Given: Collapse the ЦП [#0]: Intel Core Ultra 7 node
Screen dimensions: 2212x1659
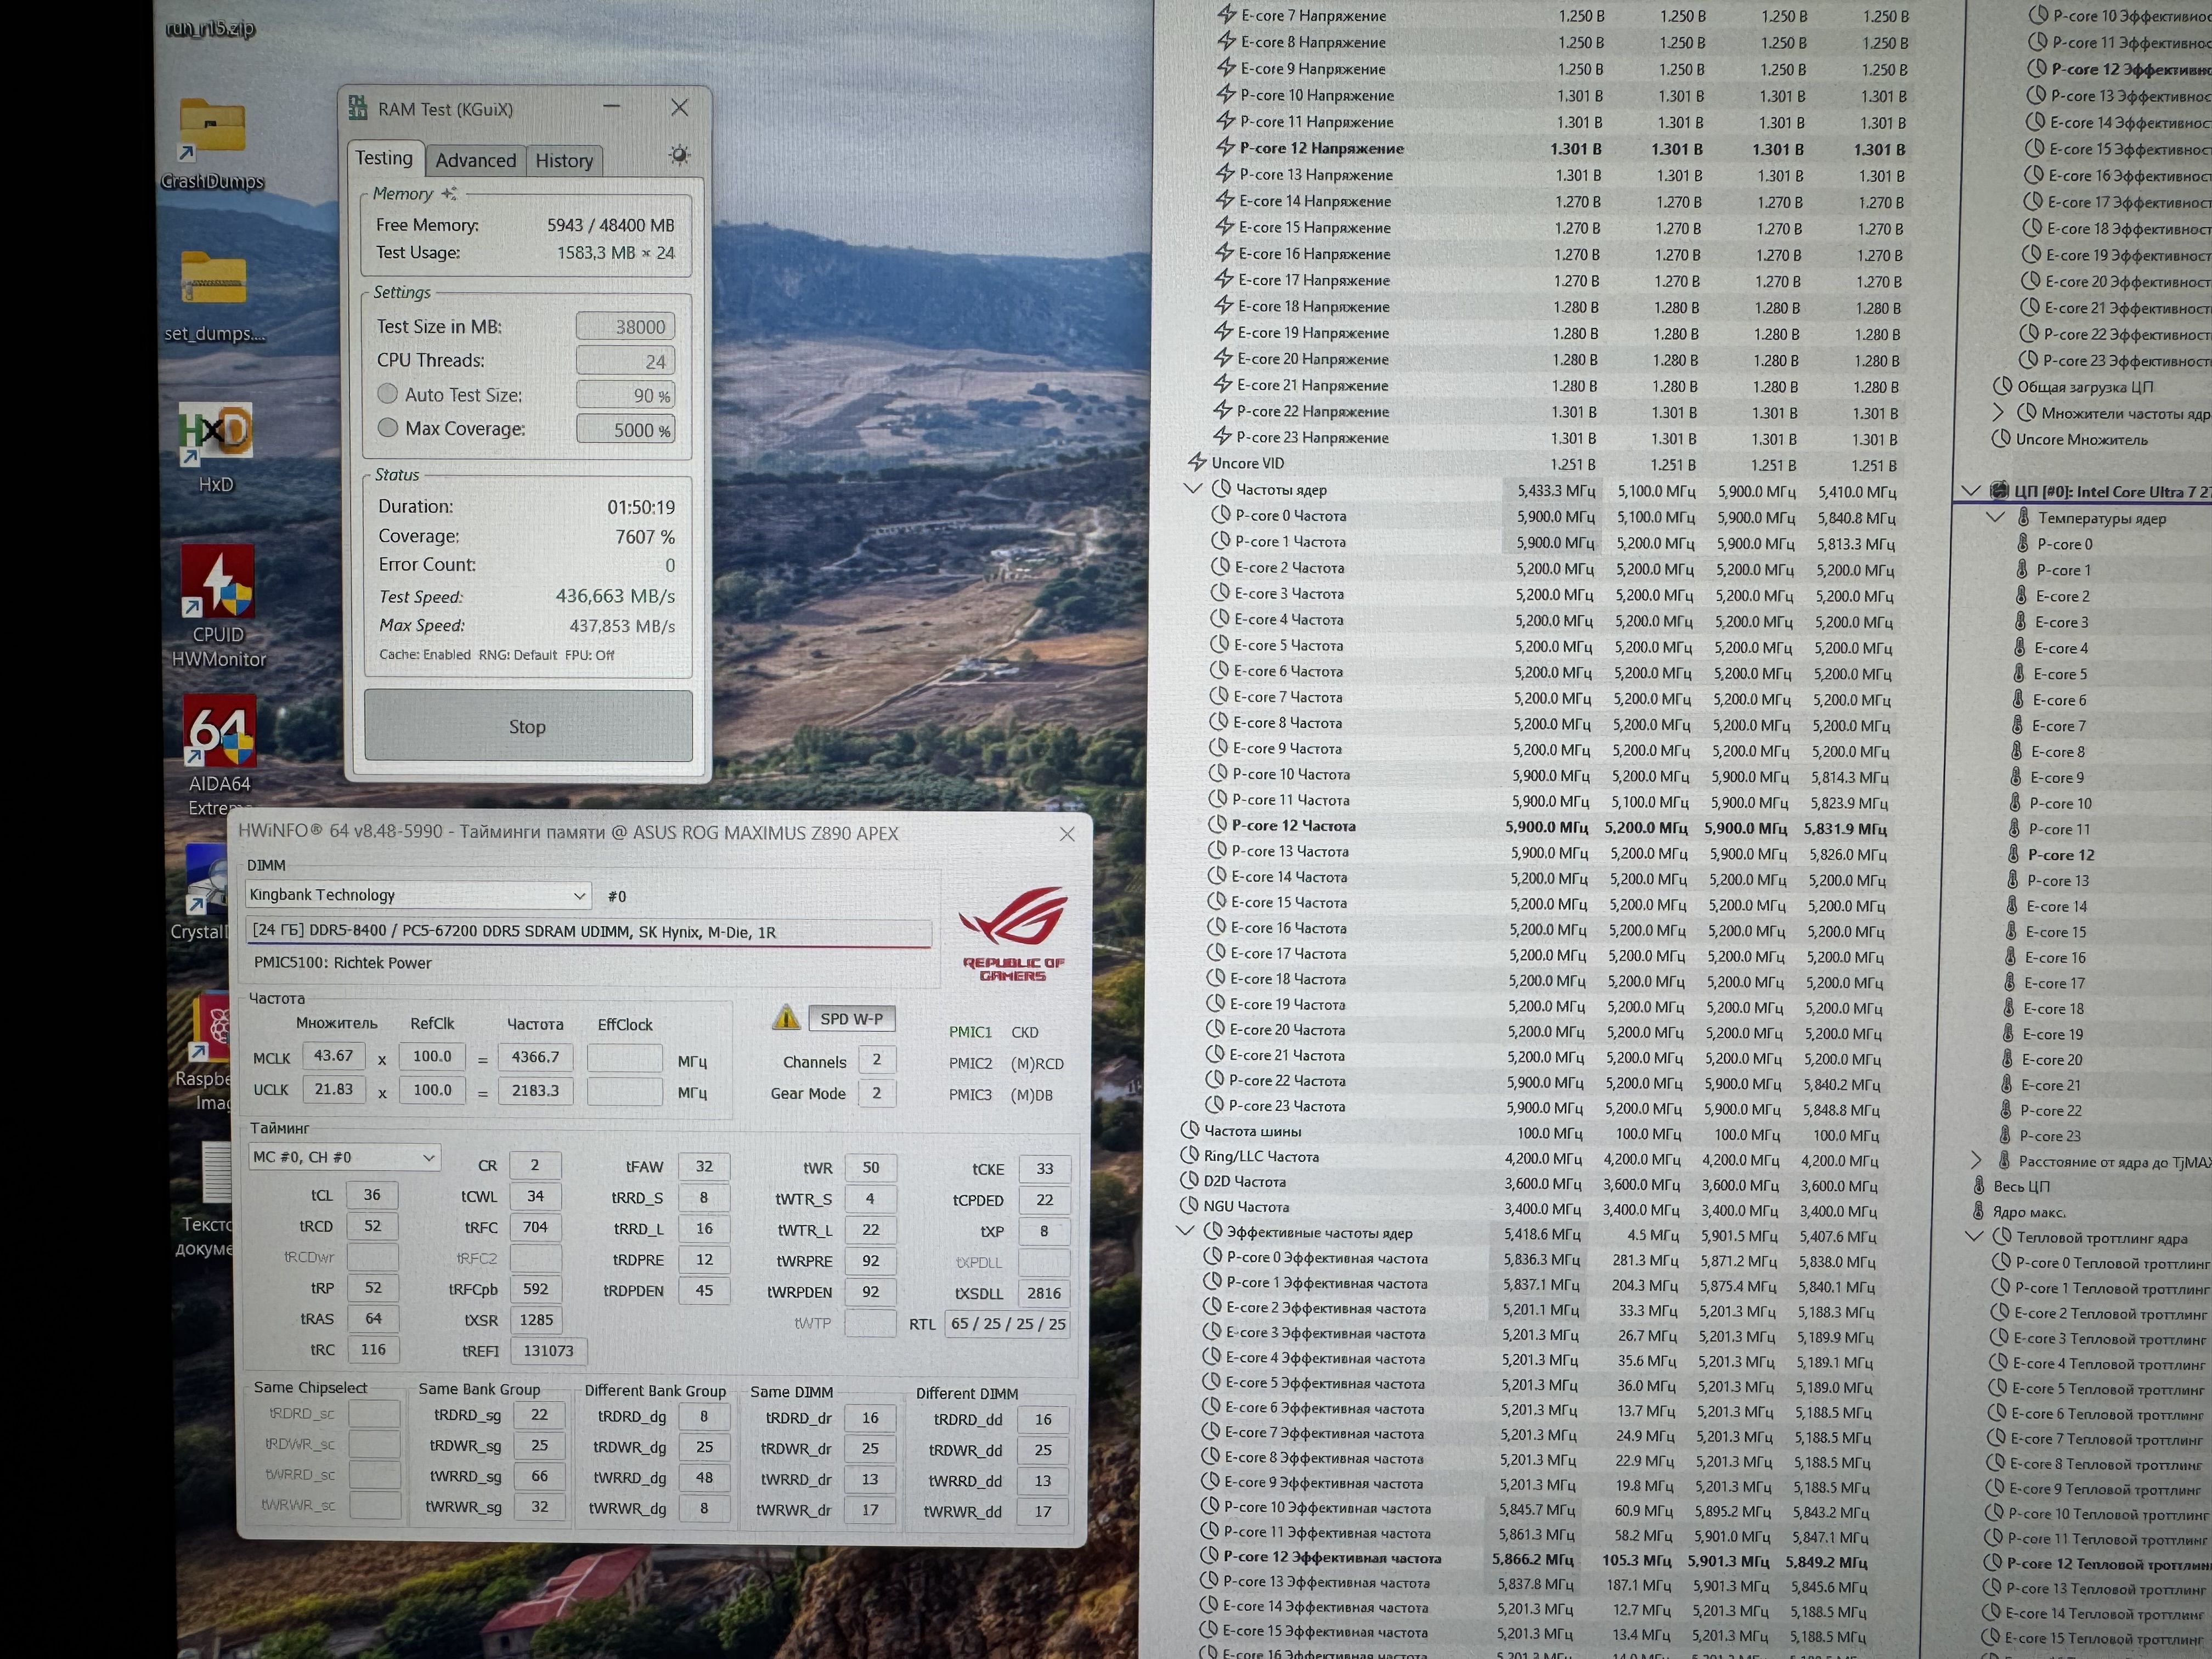Looking at the screenshot, I should pos(1970,491).
